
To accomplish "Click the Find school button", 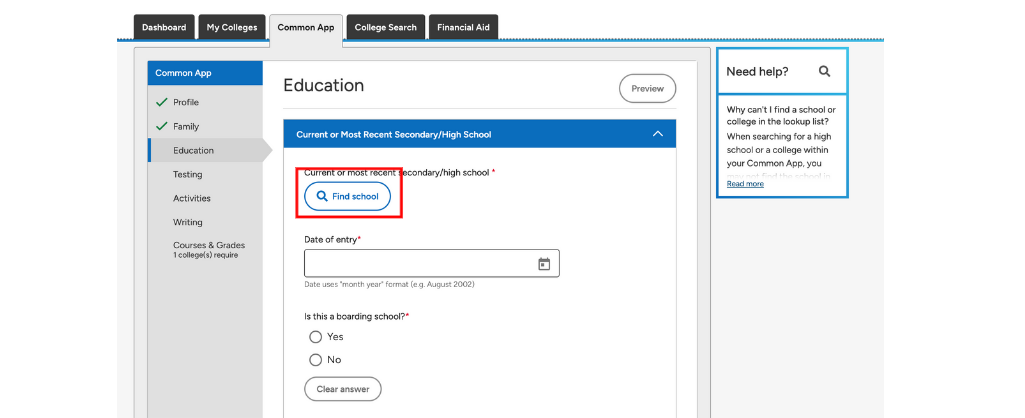I will 348,196.
